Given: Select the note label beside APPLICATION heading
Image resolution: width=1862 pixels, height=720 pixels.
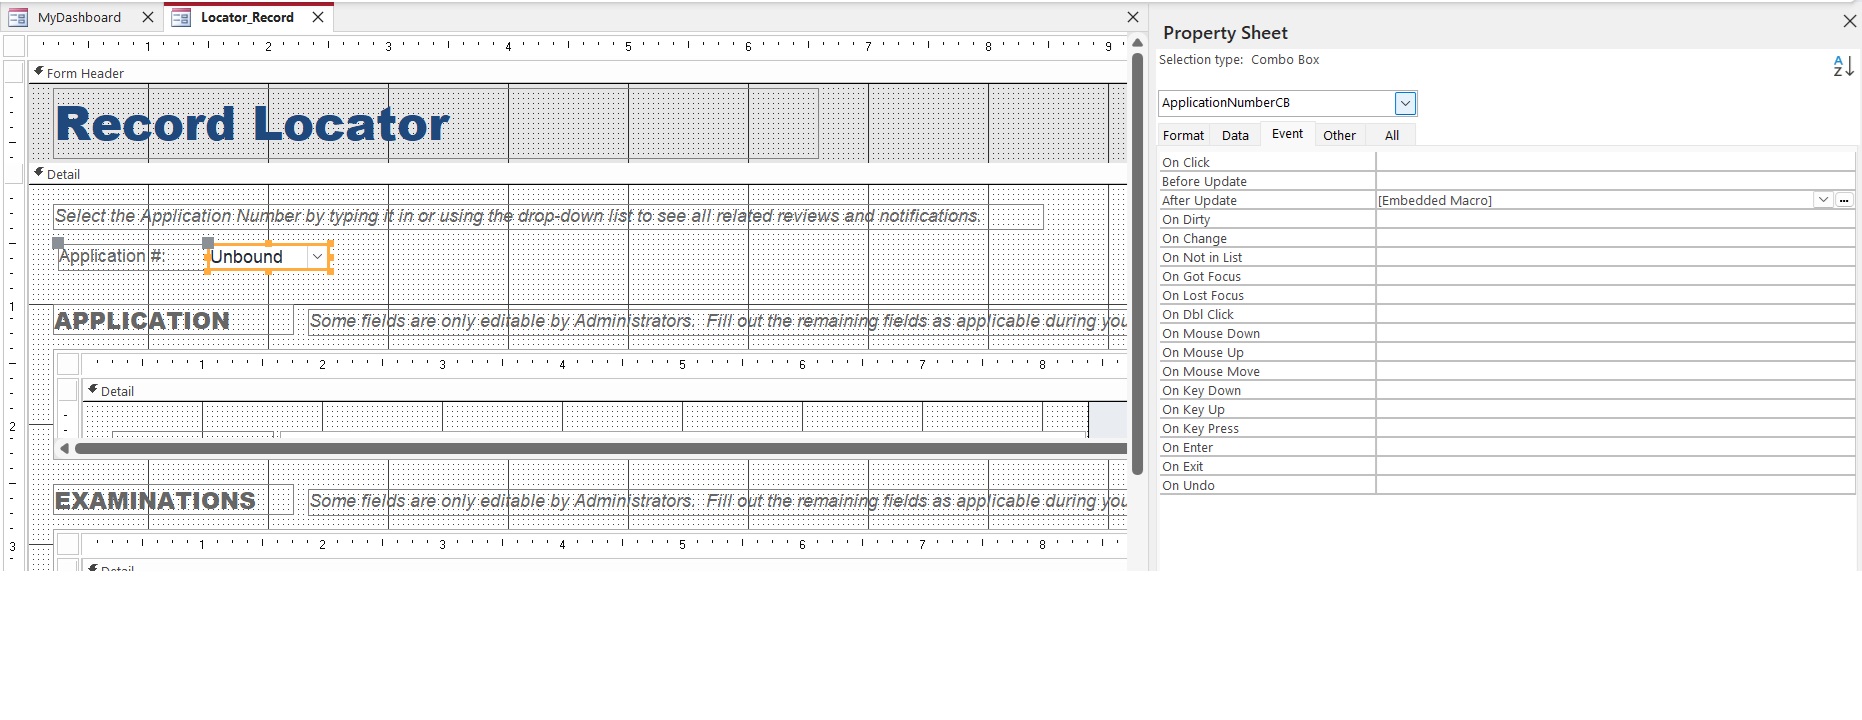Looking at the screenshot, I should pyautogui.click(x=717, y=321).
